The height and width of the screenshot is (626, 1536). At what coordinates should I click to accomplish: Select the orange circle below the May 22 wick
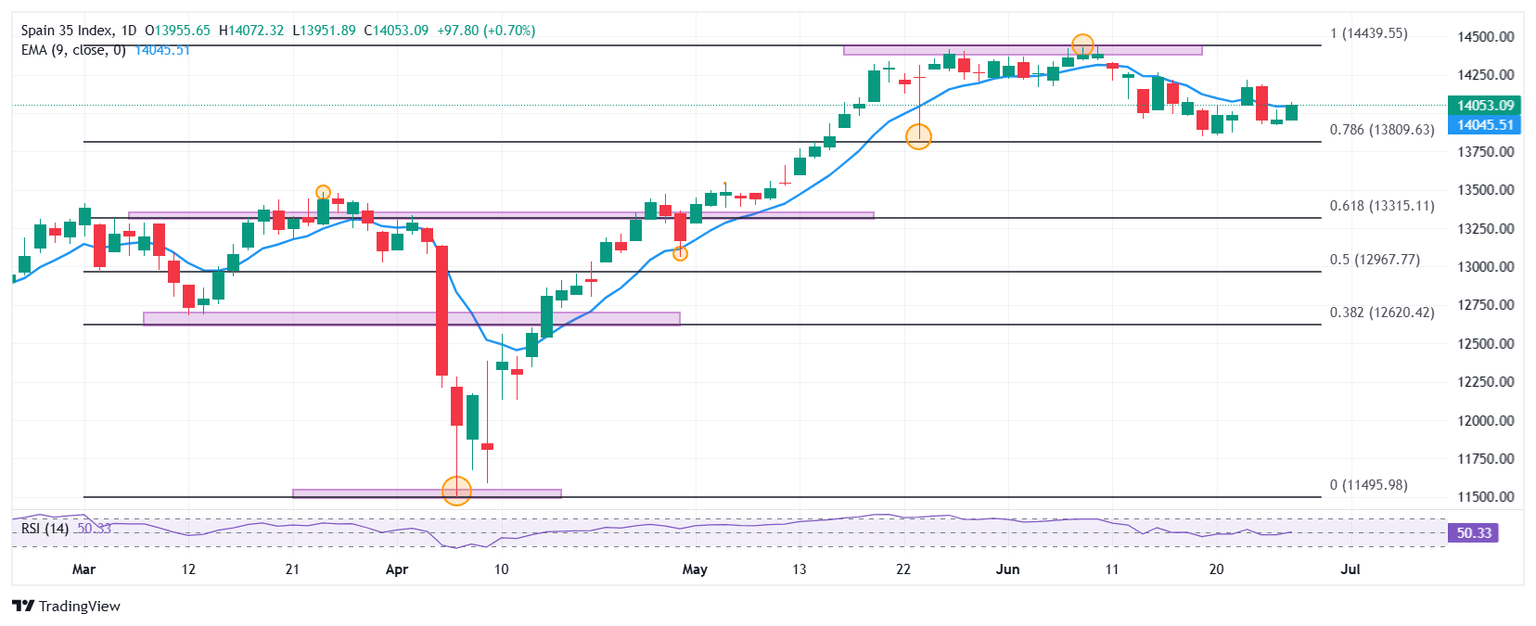pos(918,137)
